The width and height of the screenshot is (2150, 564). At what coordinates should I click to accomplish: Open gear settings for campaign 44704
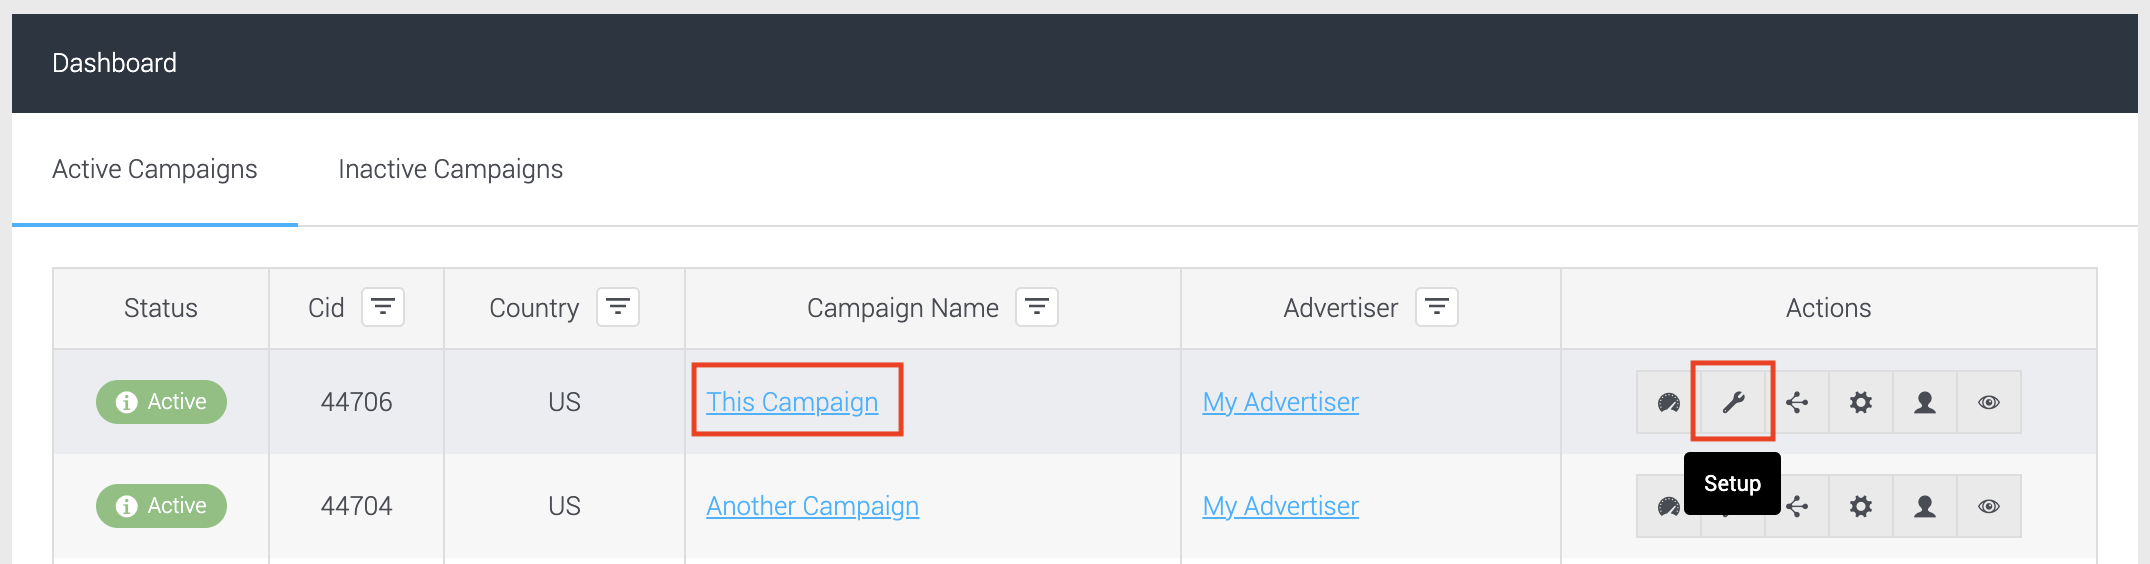pyautogui.click(x=1861, y=506)
